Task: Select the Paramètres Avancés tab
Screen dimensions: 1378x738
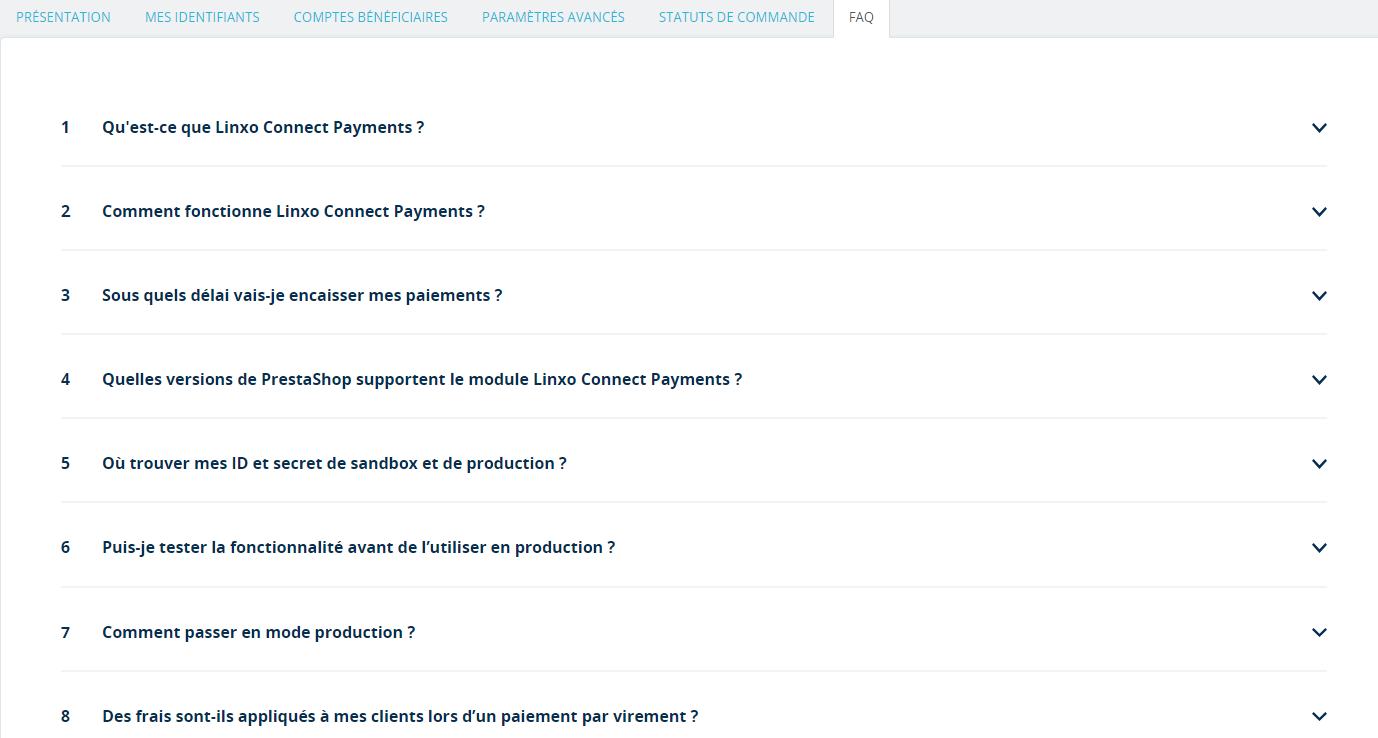Action: (553, 18)
